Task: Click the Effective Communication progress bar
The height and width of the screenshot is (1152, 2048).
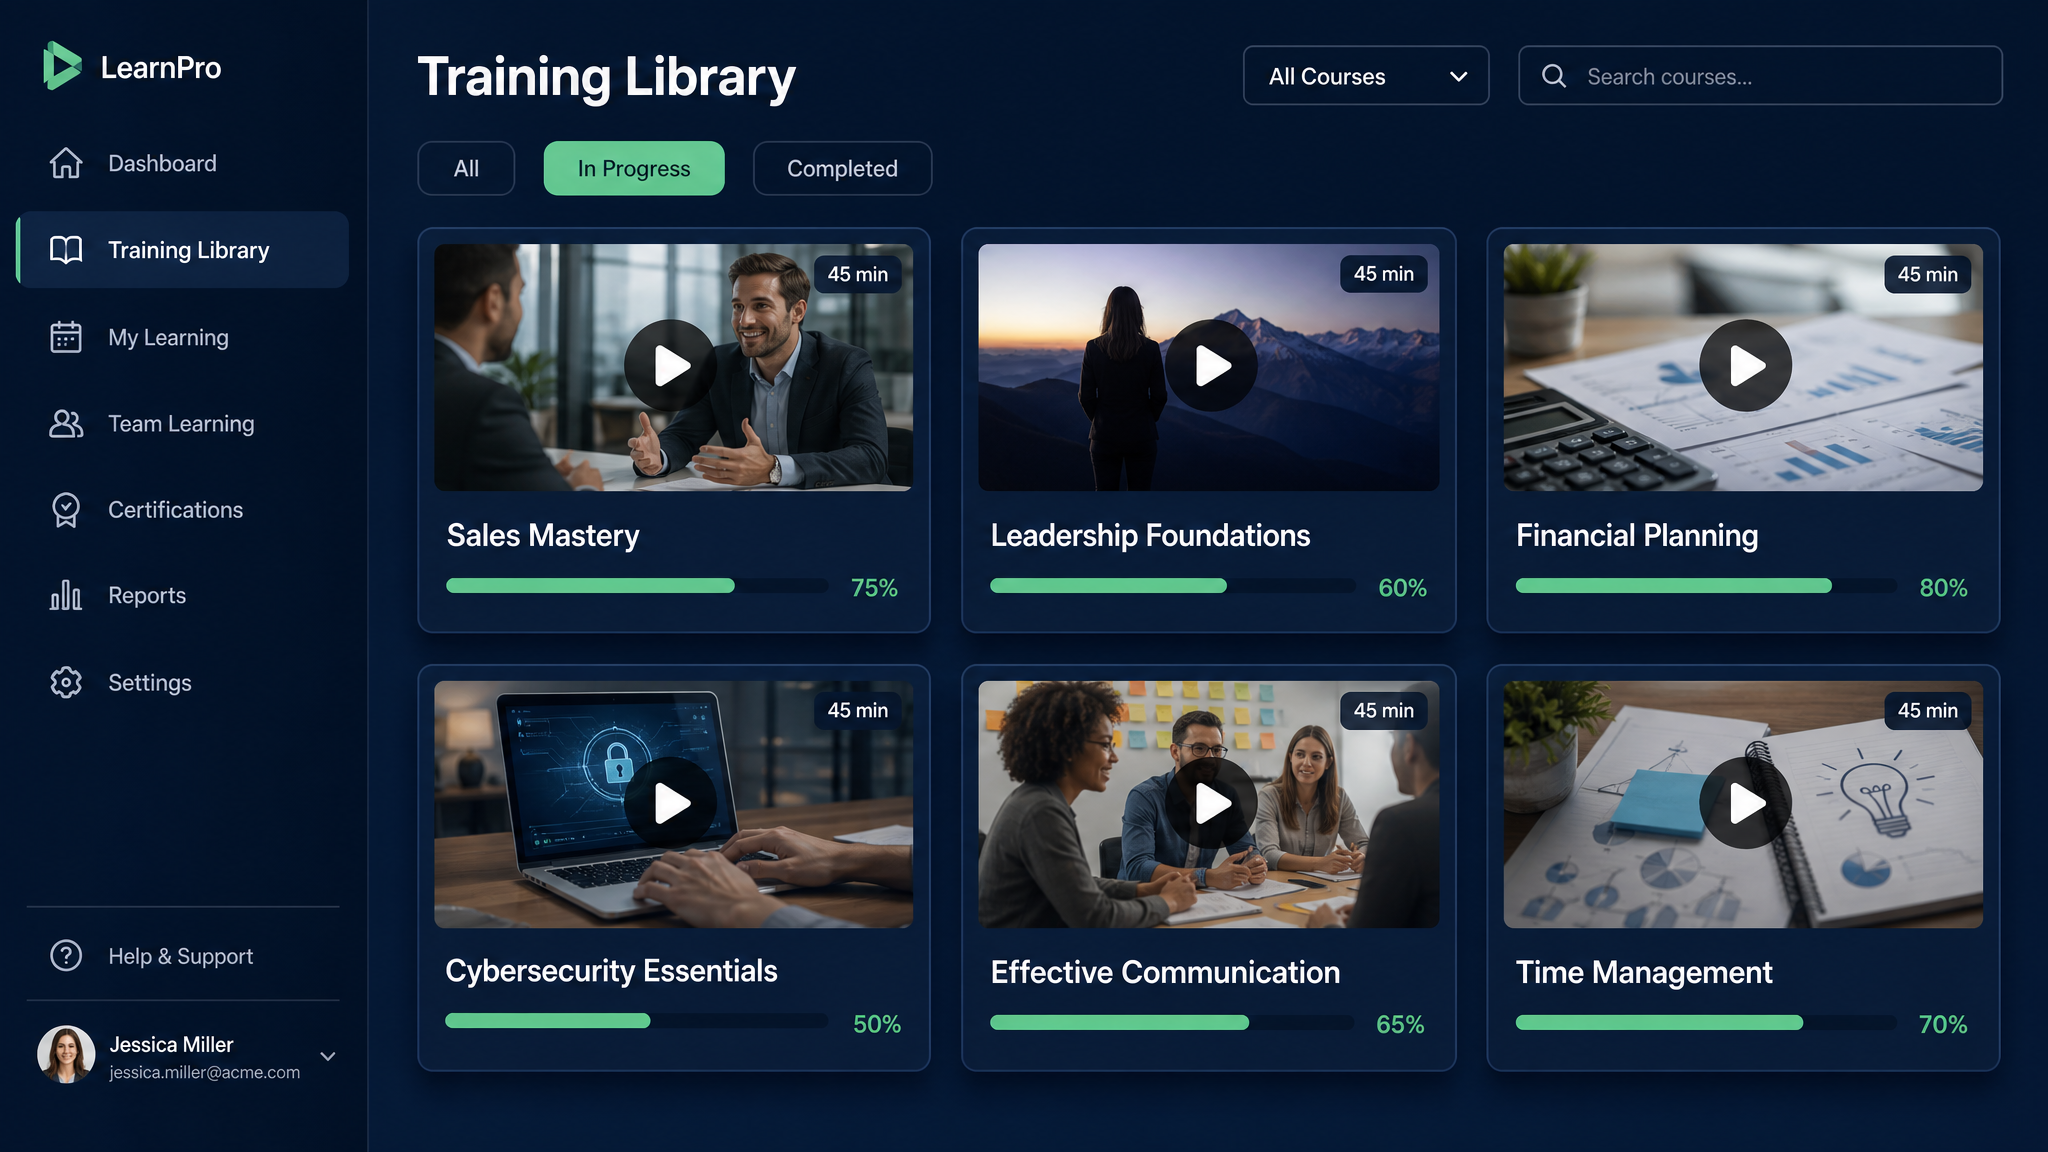Action: (x=1173, y=1022)
